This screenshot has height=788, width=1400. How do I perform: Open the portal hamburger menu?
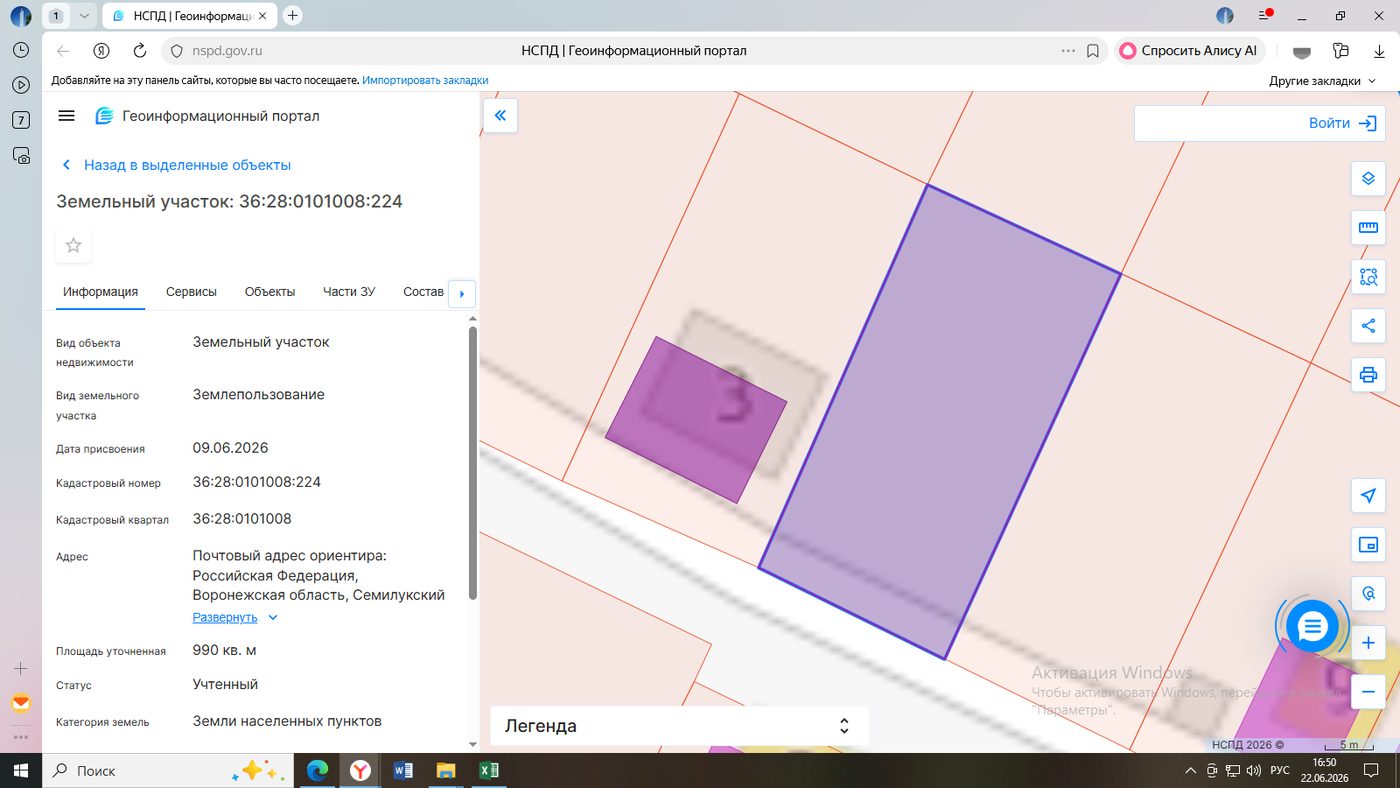tap(67, 116)
